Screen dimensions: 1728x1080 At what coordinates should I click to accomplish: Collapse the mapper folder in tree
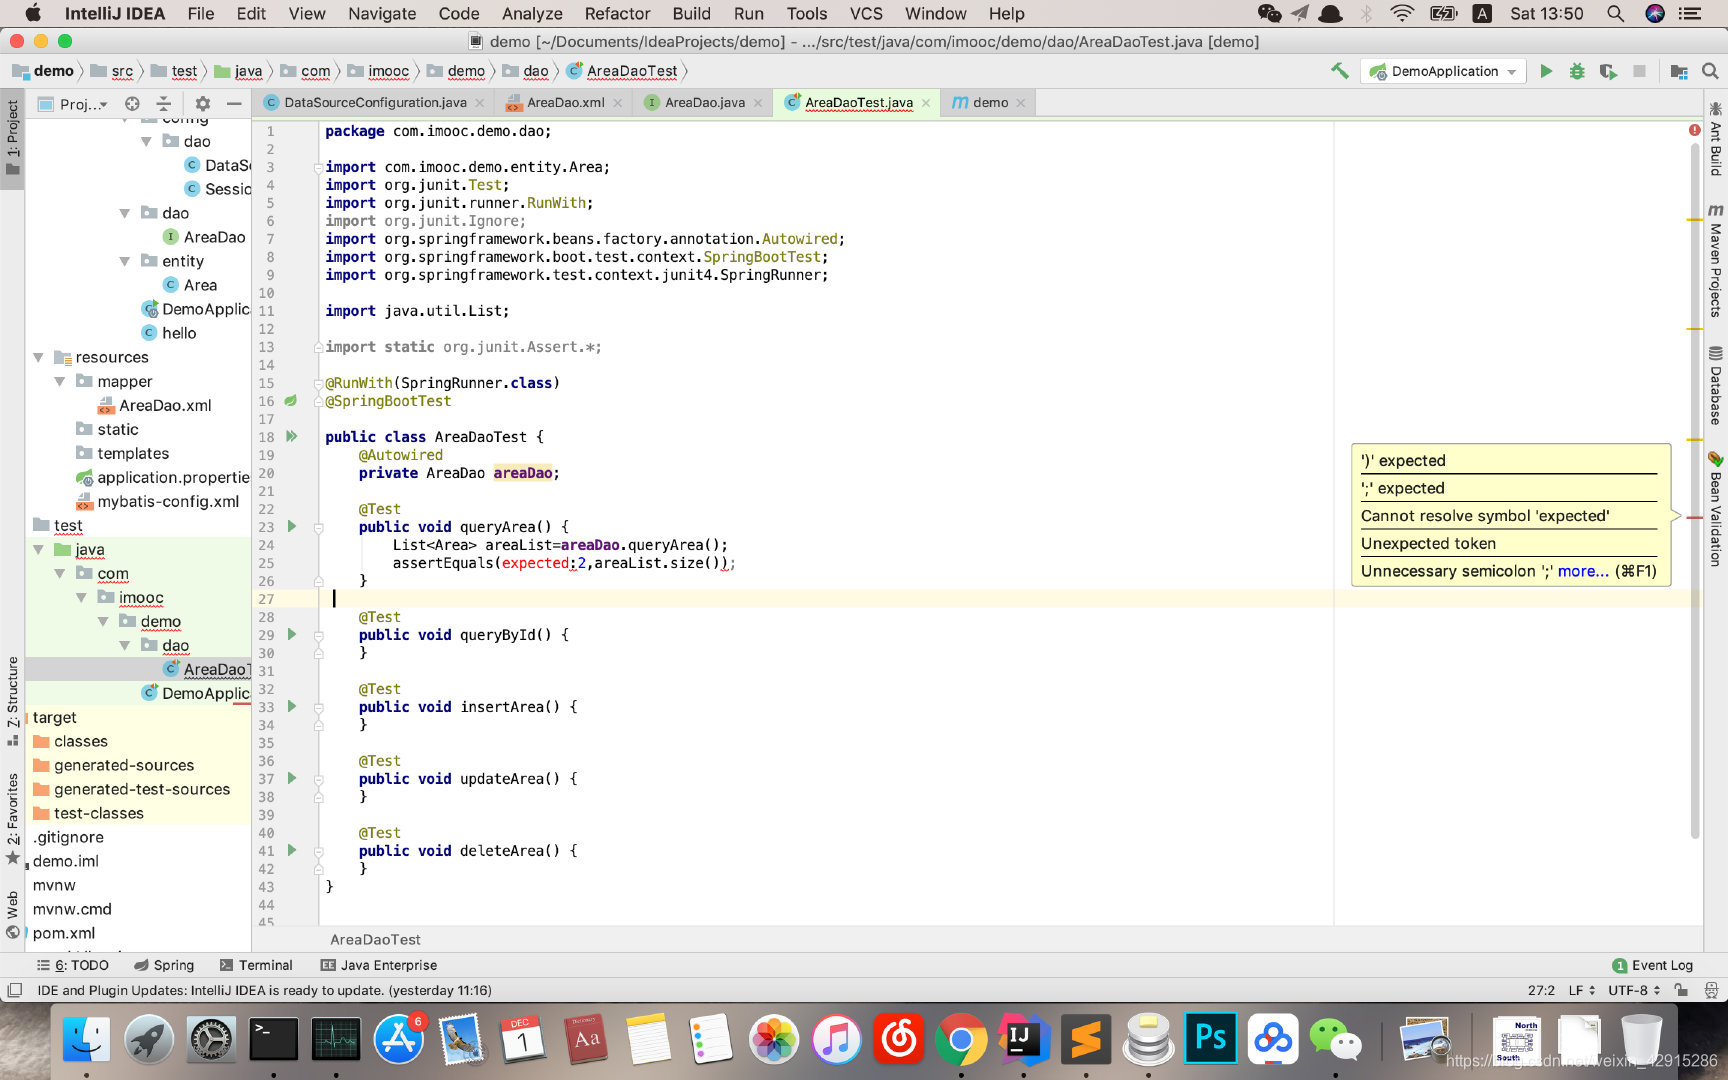[x=60, y=381]
